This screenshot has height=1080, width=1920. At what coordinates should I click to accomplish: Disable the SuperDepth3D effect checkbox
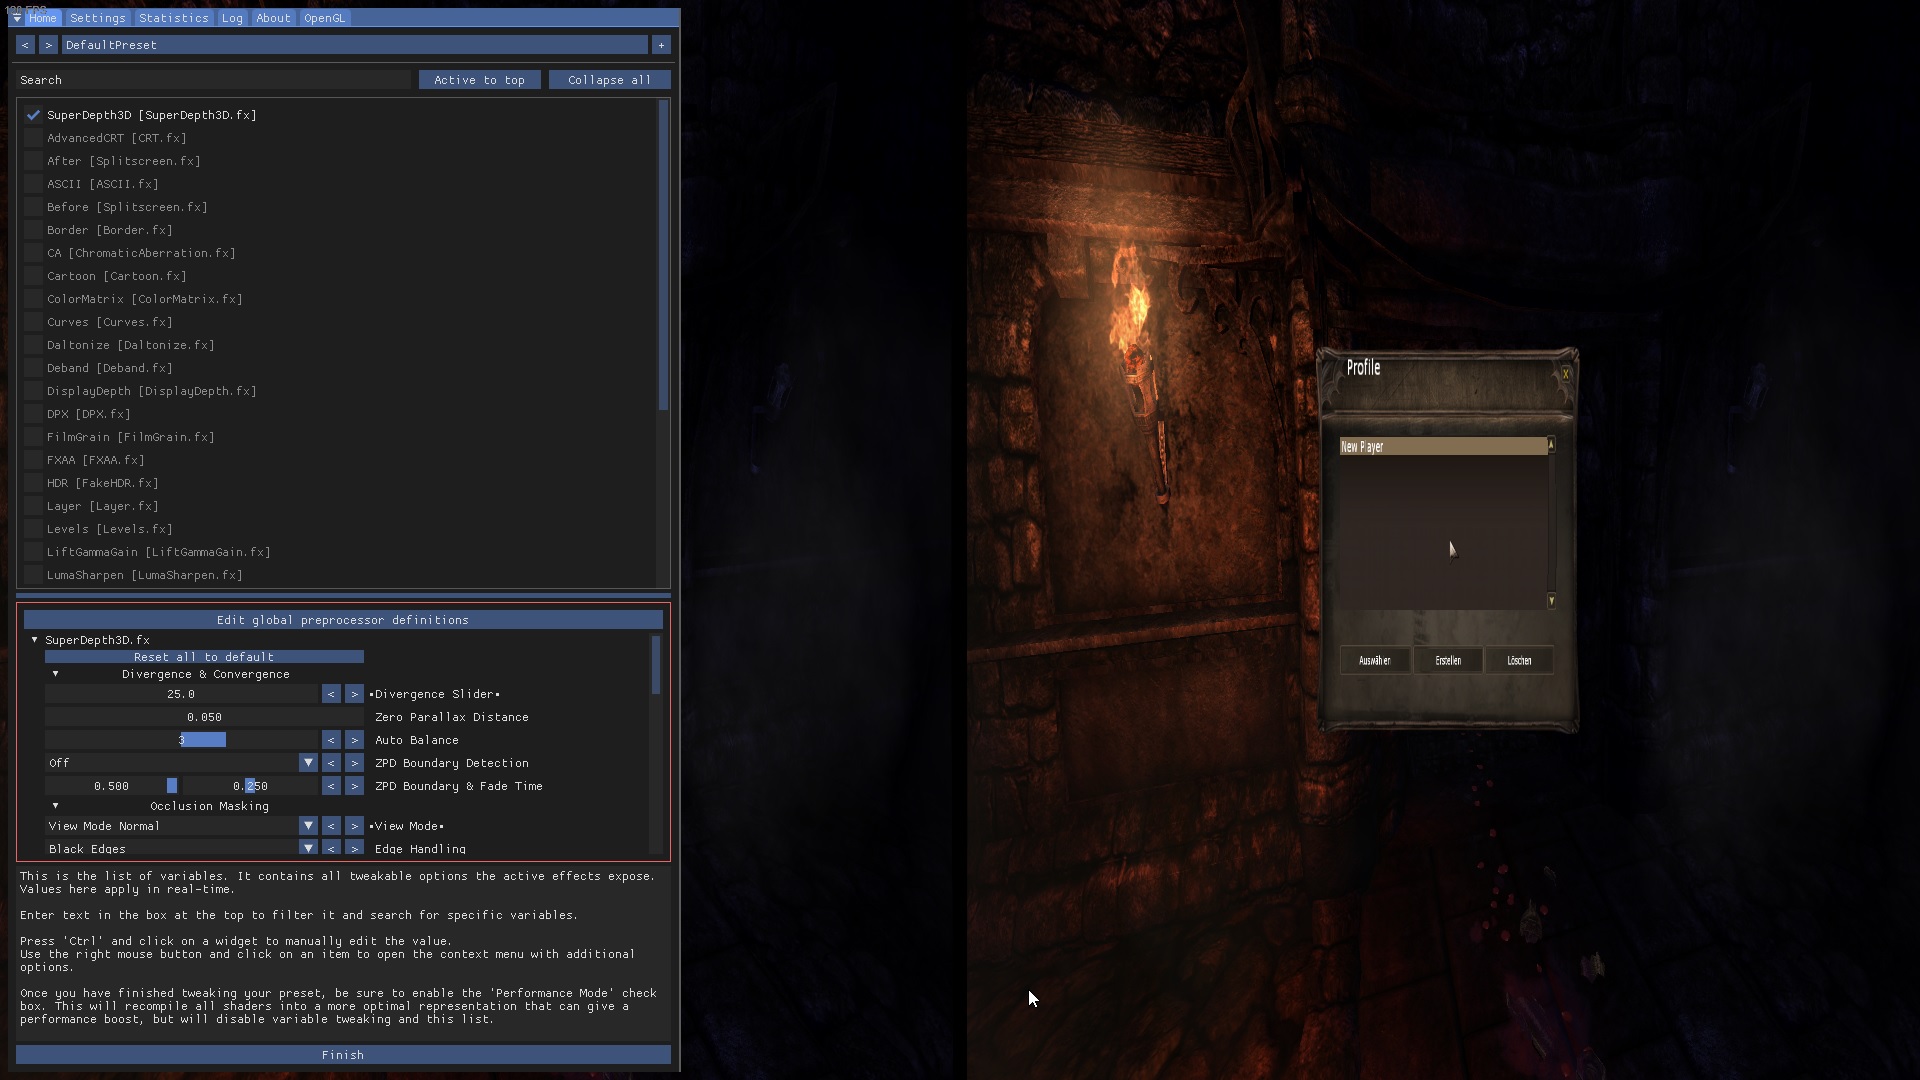pyautogui.click(x=34, y=115)
